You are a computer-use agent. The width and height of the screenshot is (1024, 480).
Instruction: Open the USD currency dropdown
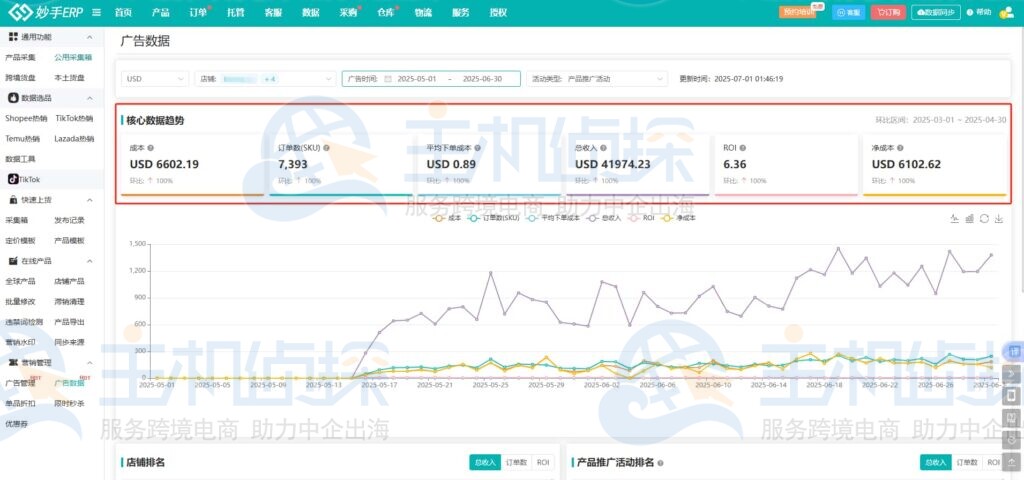(155, 78)
